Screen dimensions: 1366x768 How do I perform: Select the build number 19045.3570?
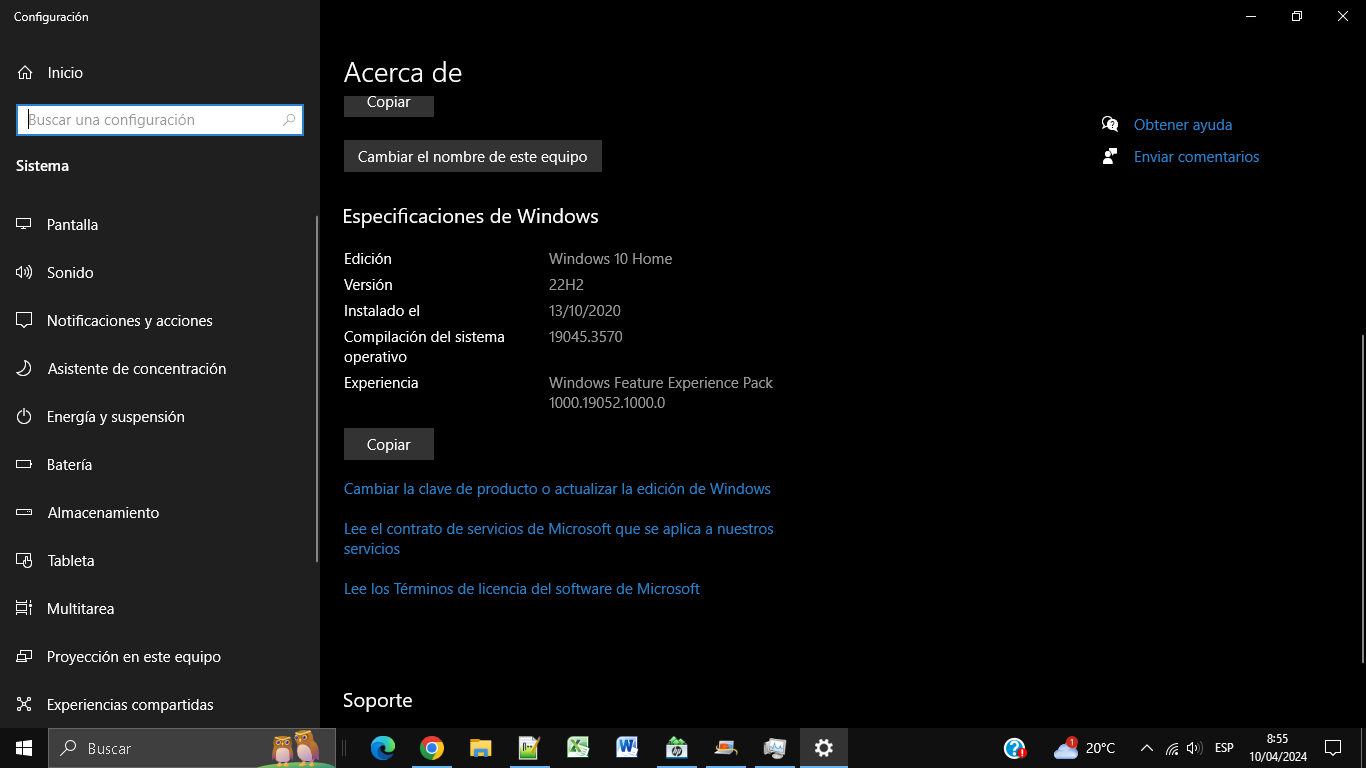[x=586, y=337]
